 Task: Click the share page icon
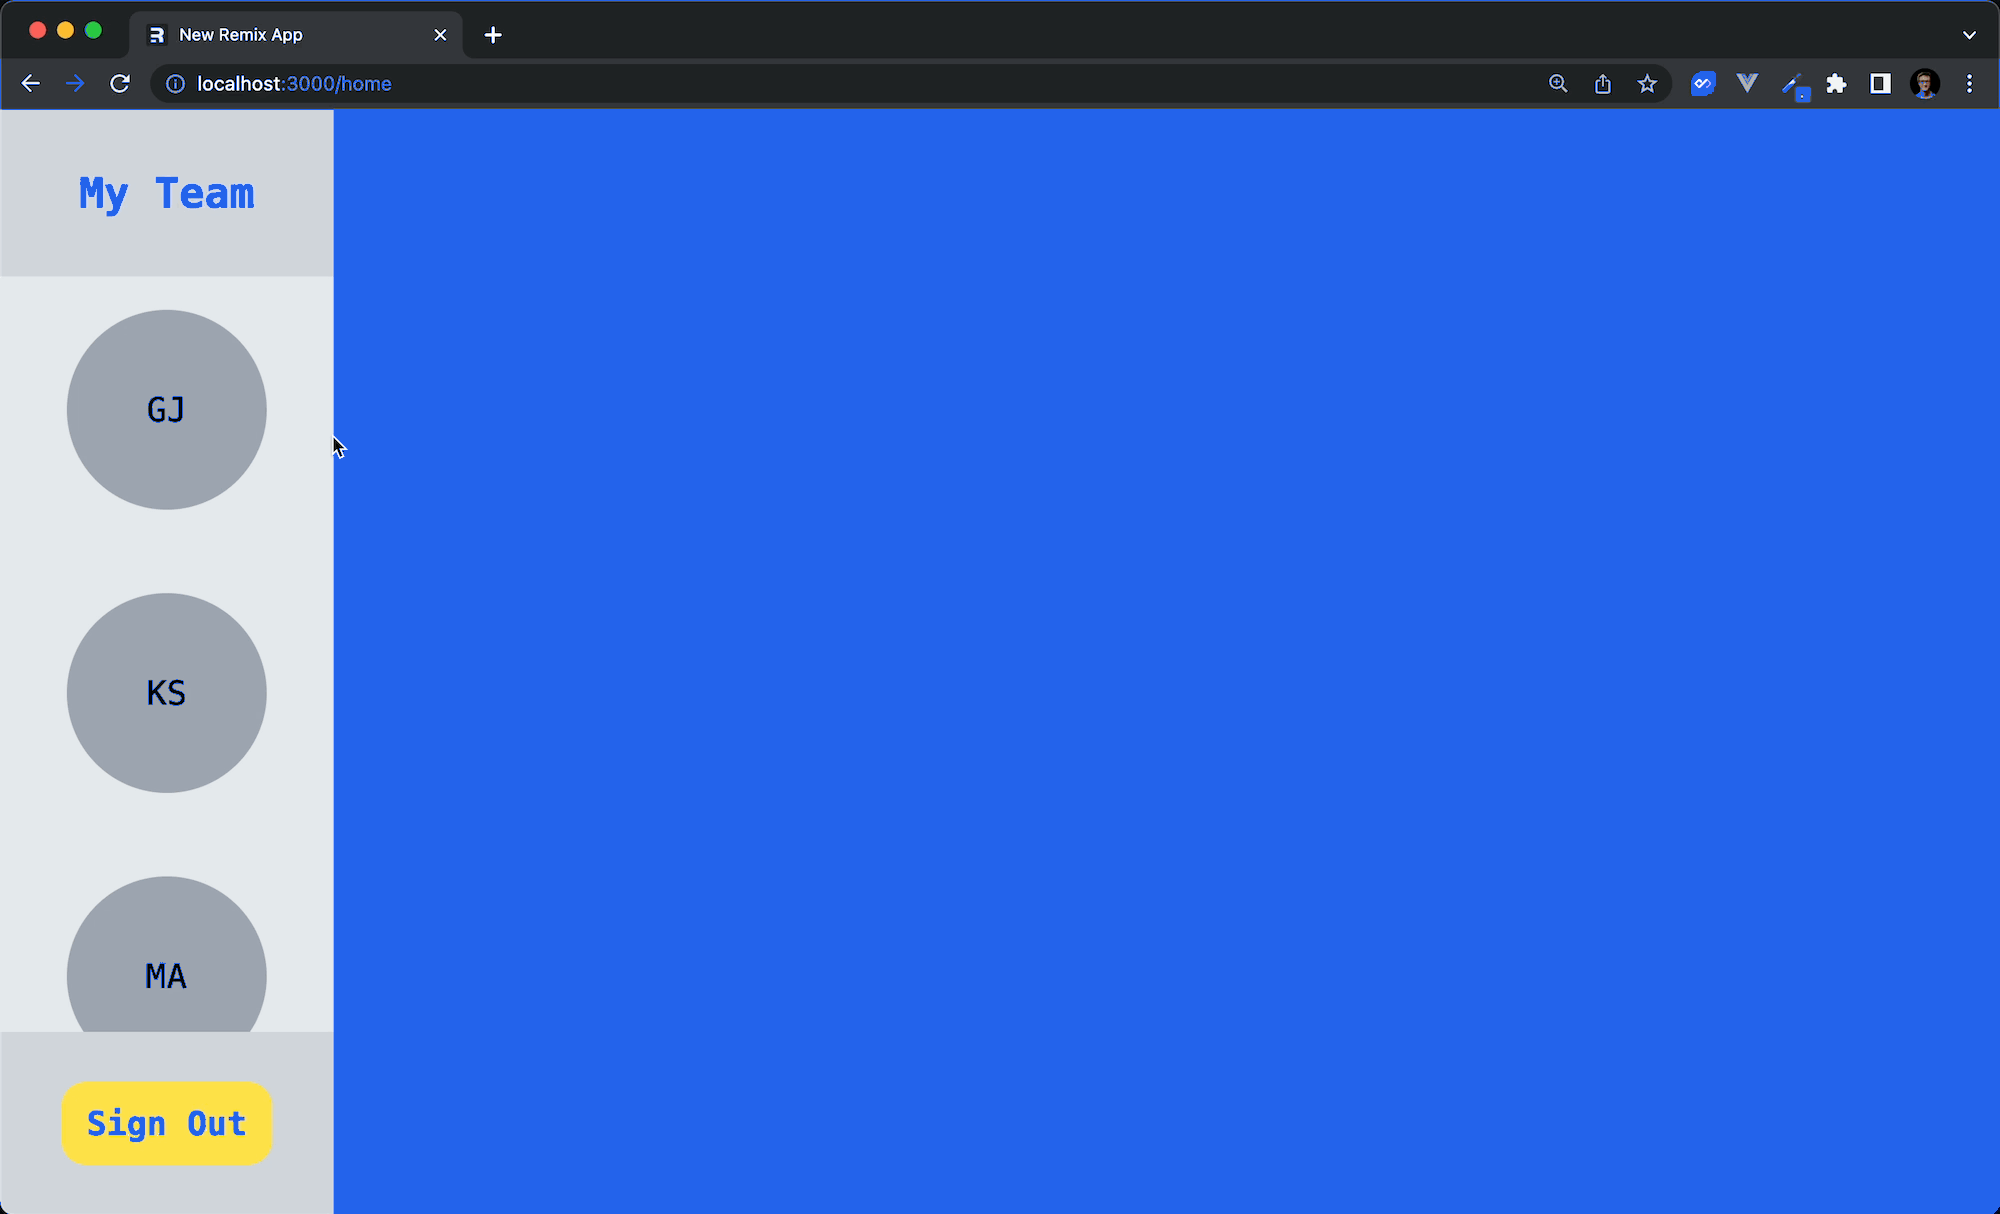1603,84
